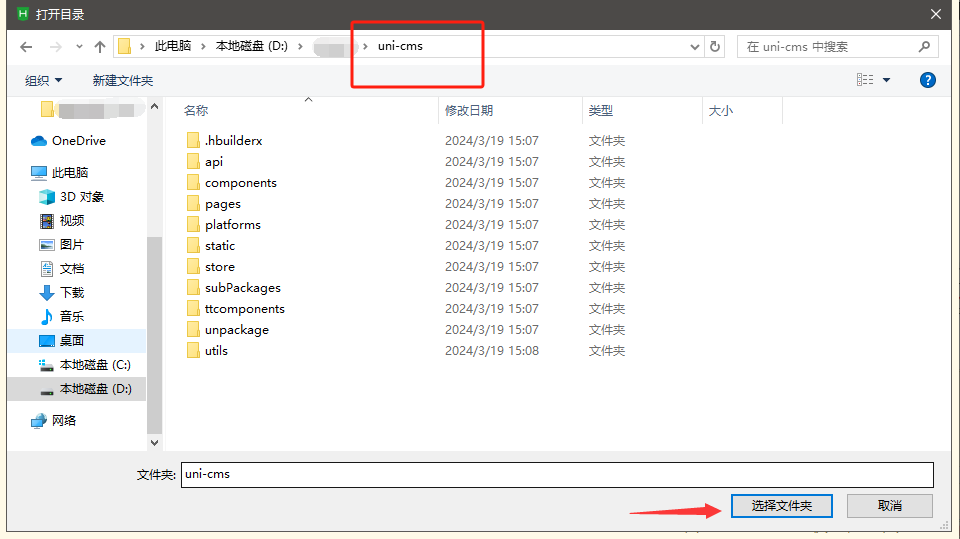
Task: Open recent locations dropdown next to forward arrow
Action: (79, 47)
